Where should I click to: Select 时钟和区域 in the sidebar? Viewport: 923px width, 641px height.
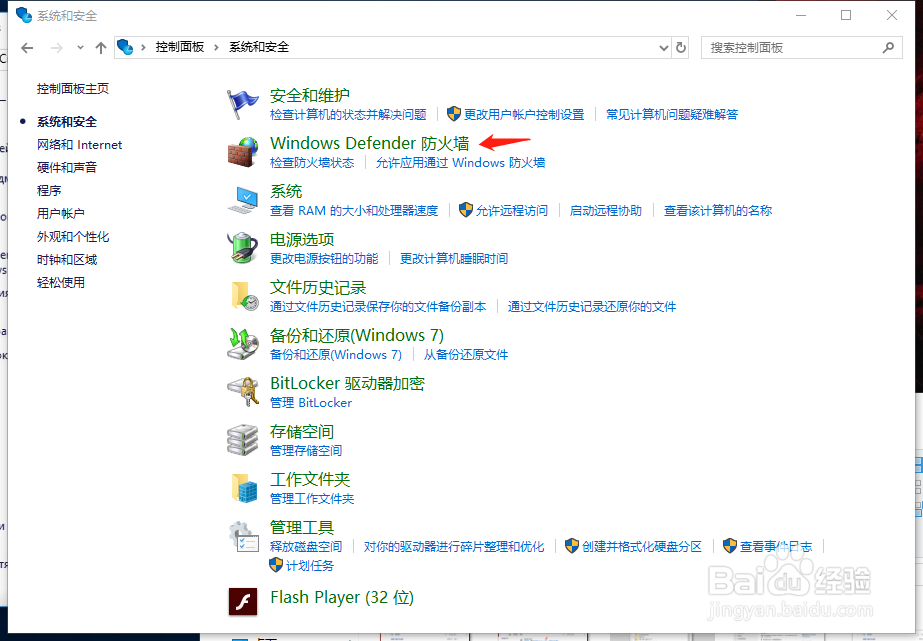point(67,260)
